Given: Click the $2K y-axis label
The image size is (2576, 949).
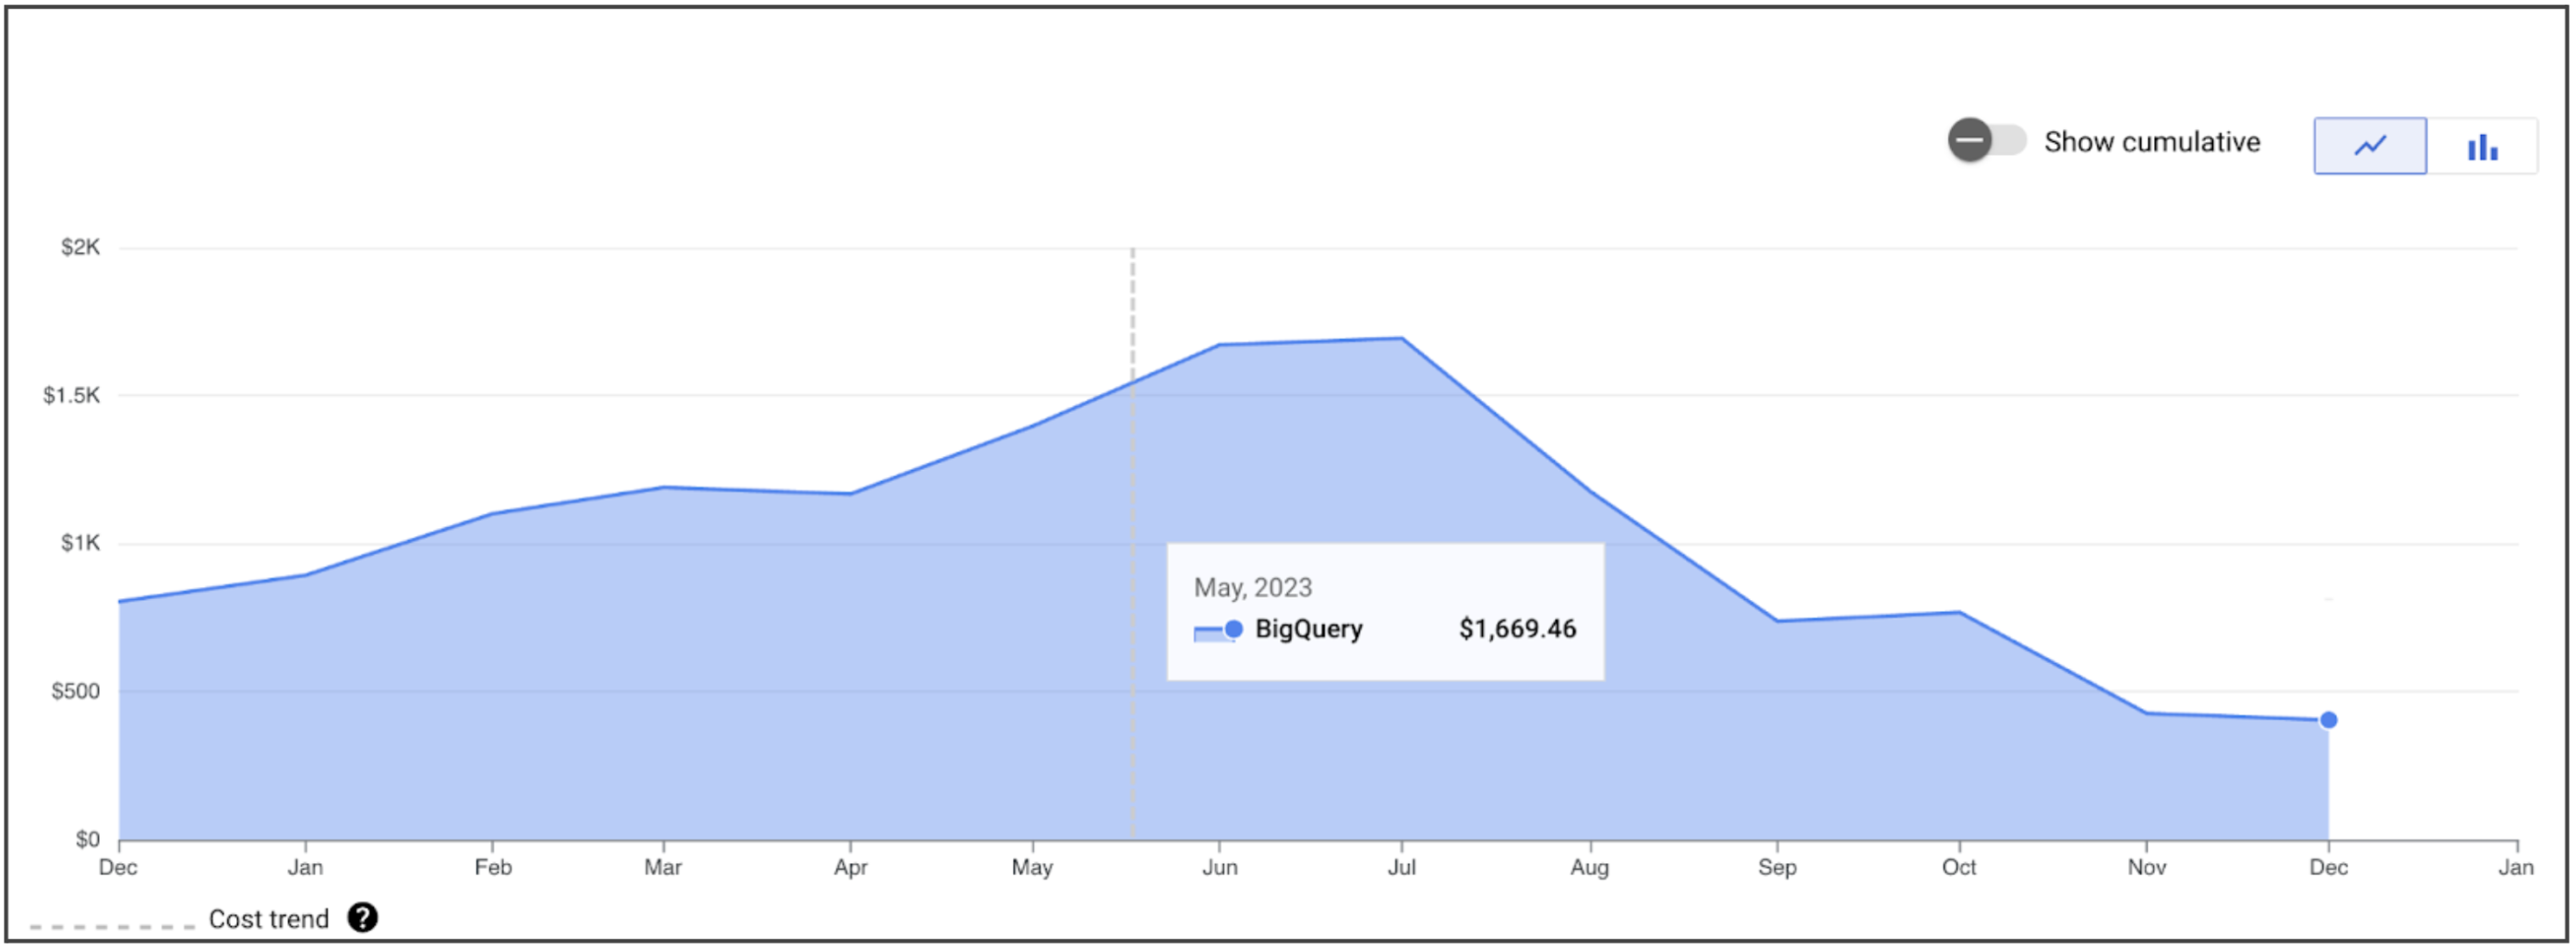Looking at the screenshot, I should tap(80, 248).
